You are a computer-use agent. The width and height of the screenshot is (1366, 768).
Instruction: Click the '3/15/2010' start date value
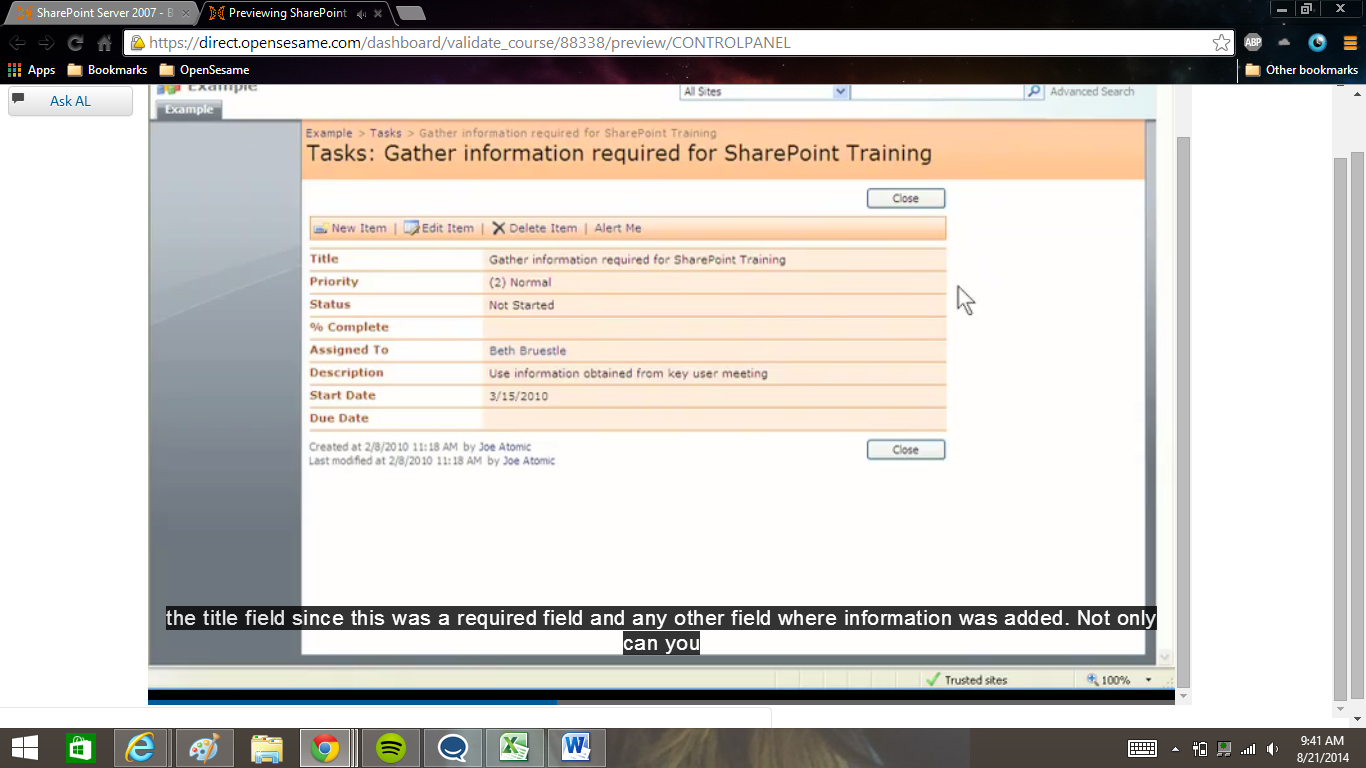518,396
